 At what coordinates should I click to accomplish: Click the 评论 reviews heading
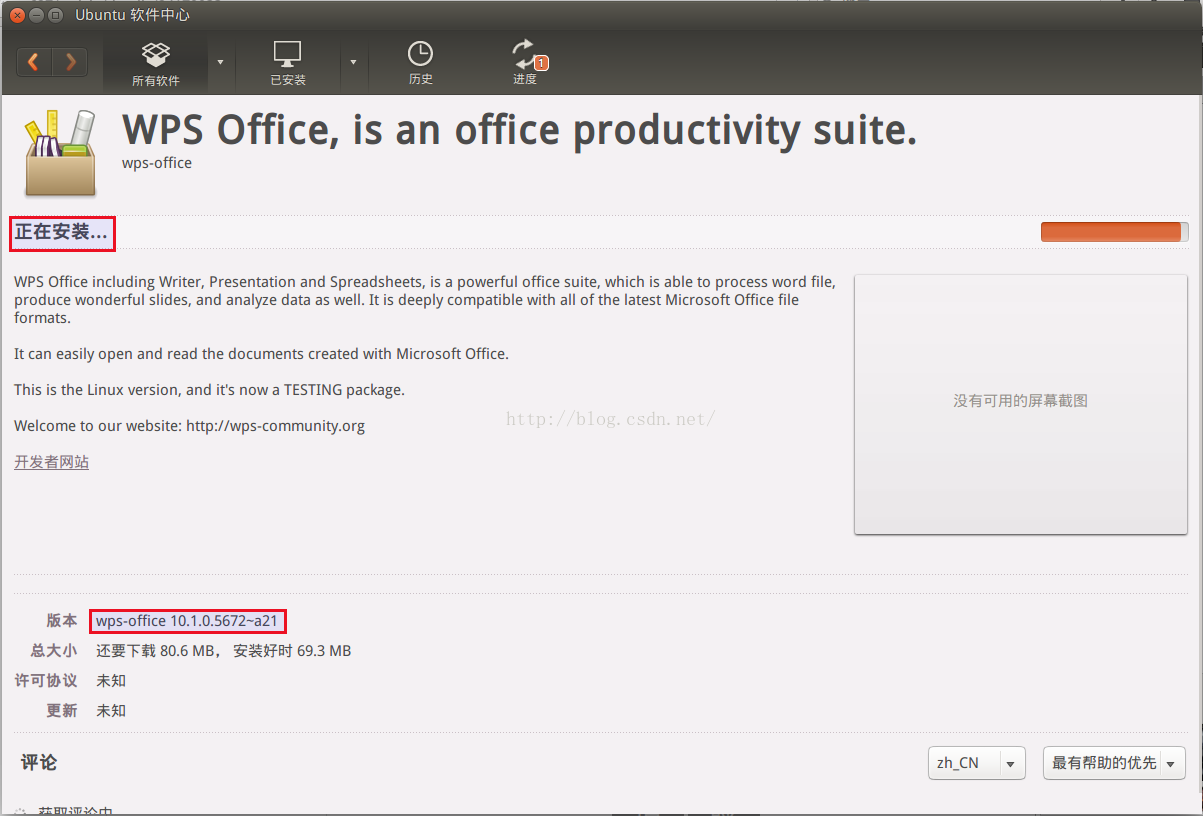39,763
